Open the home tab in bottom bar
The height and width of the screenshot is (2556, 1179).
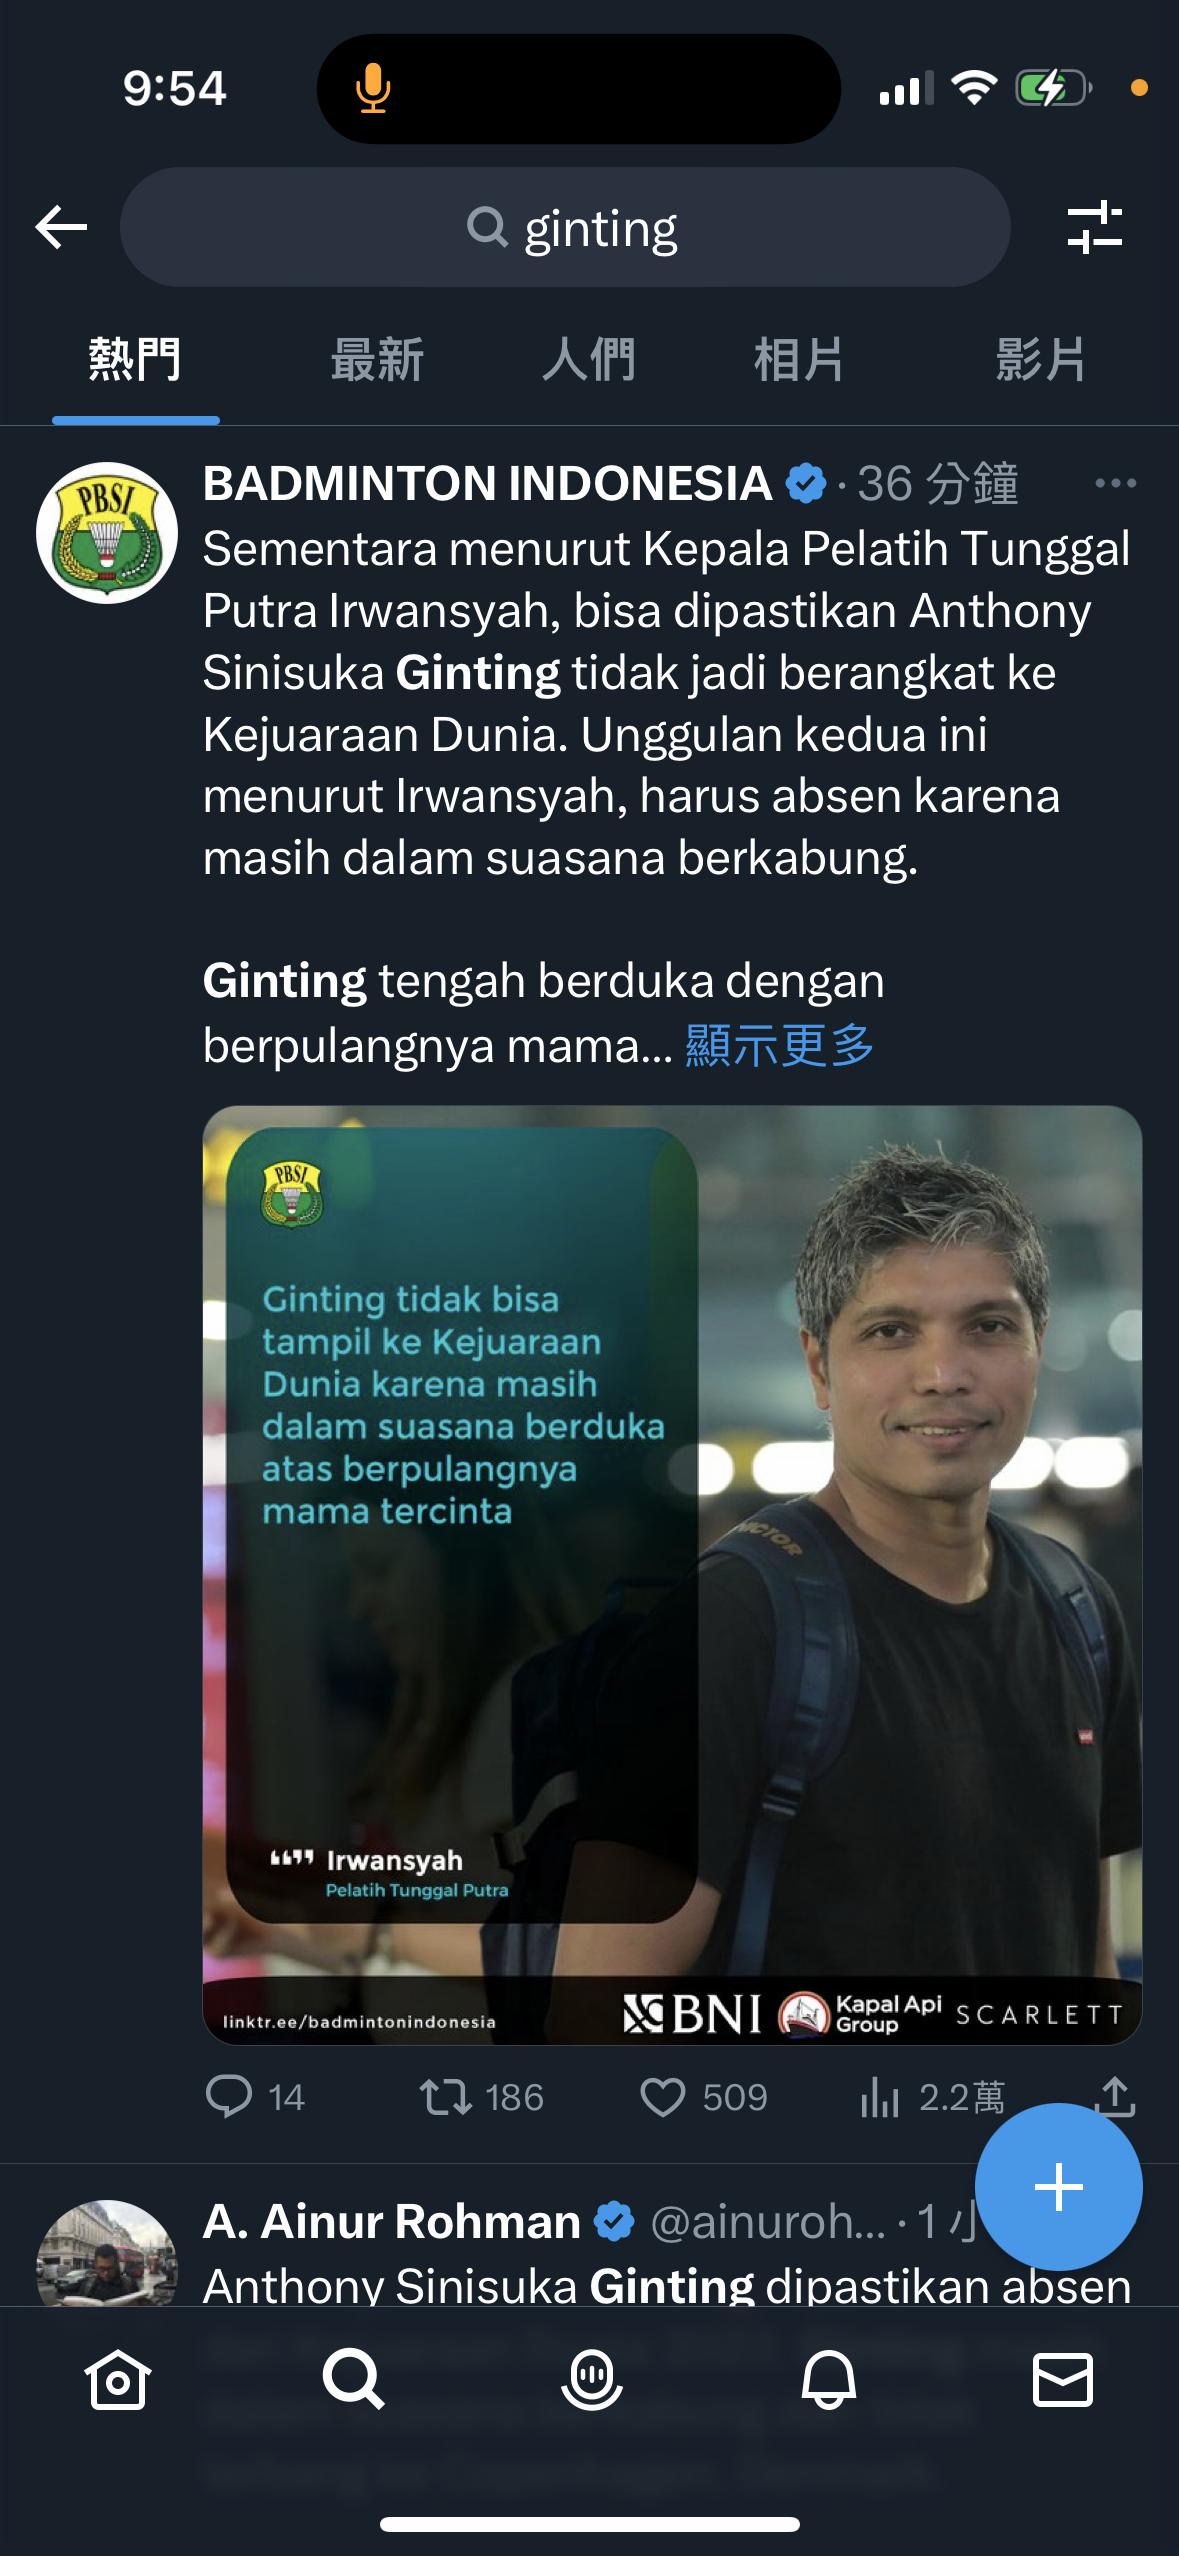[x=117, y=2379]
